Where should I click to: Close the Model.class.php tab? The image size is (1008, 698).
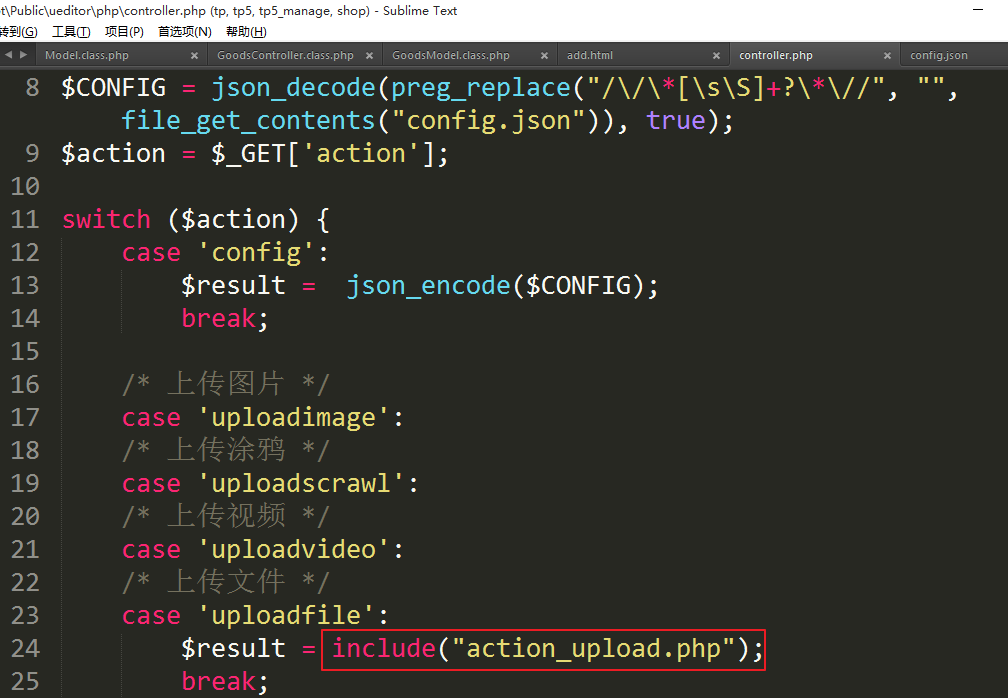click(196, 56)
